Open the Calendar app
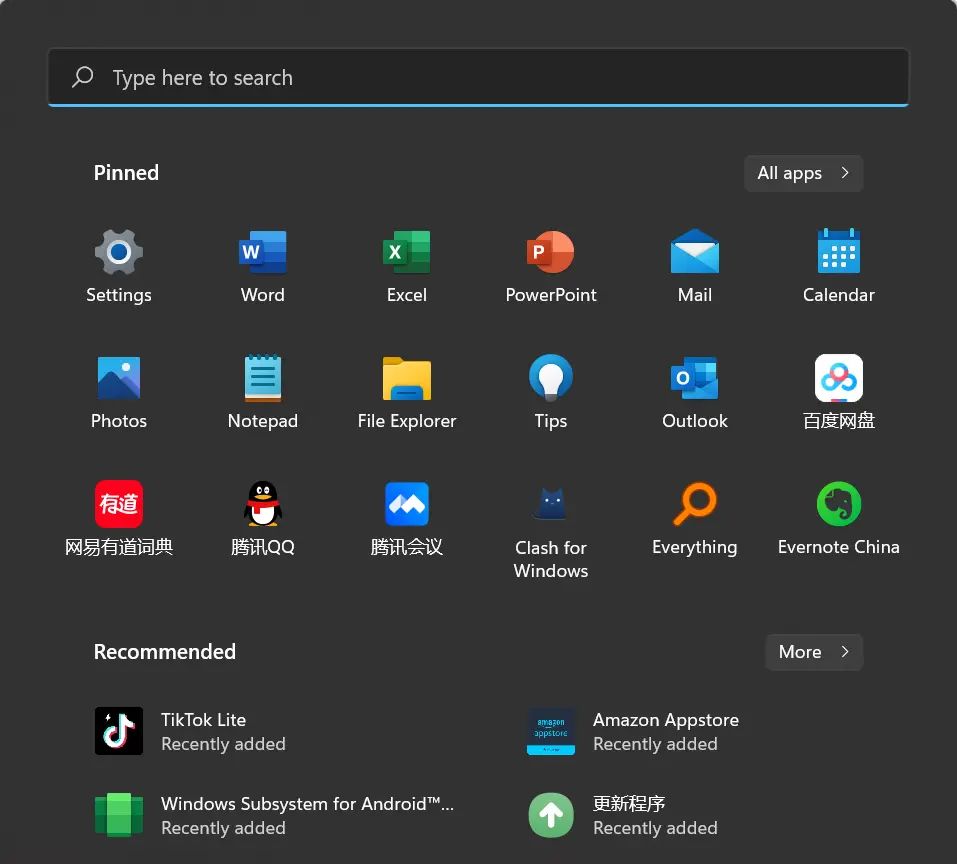 click(838, 265)
